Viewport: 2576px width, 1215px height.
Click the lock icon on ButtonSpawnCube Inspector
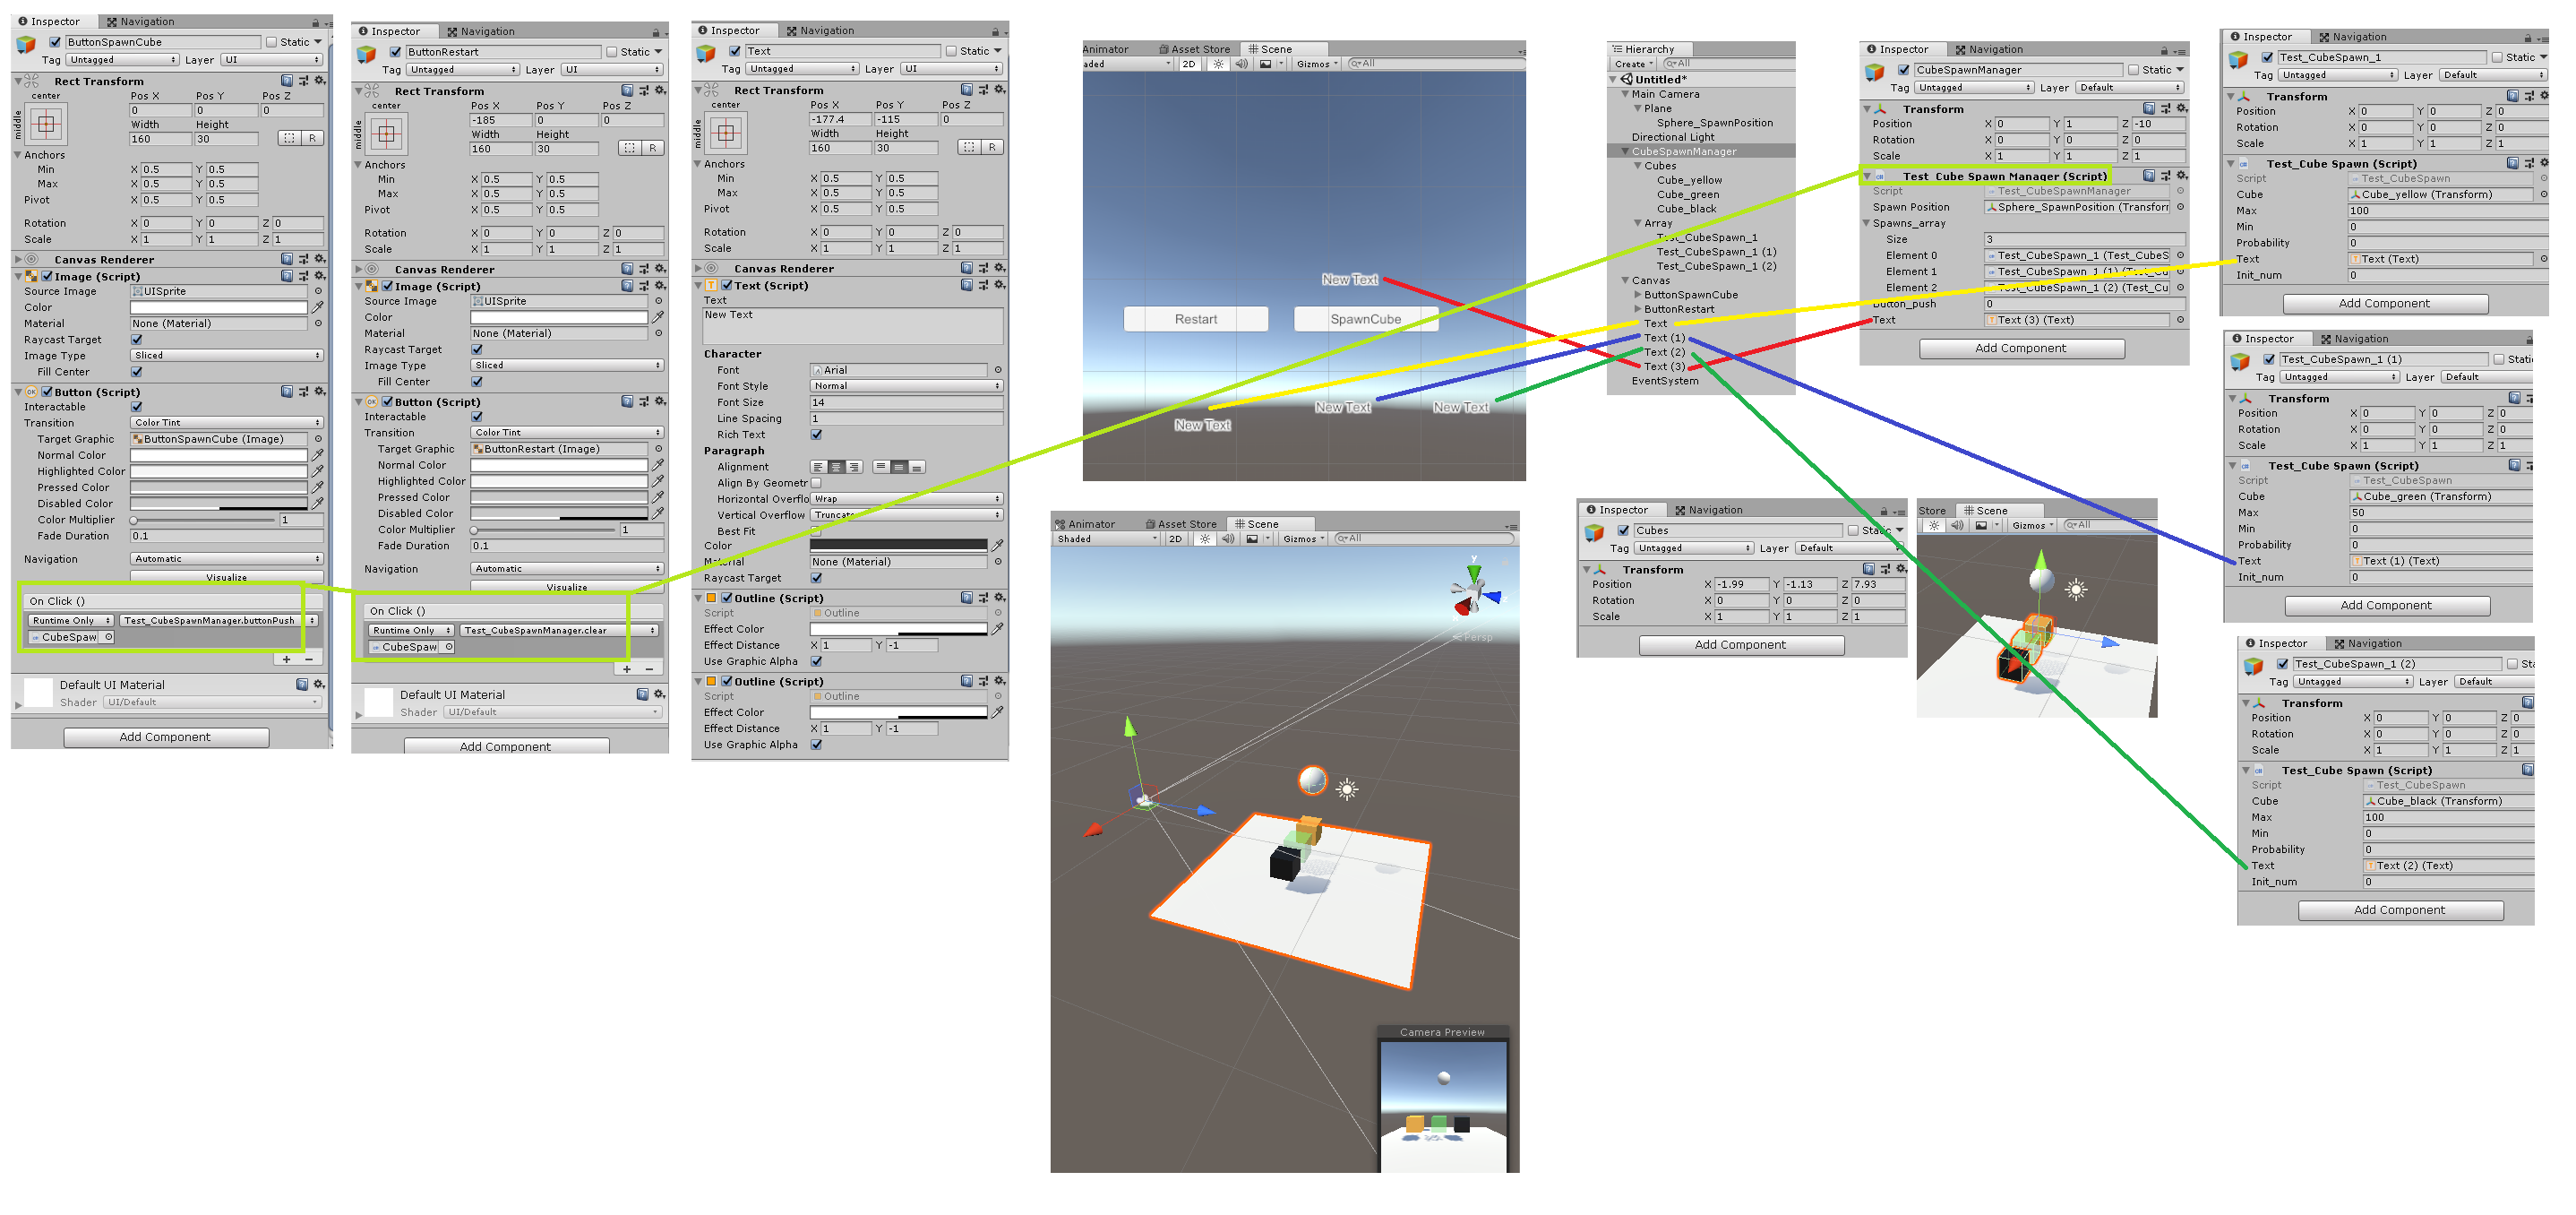pos(315,22)
